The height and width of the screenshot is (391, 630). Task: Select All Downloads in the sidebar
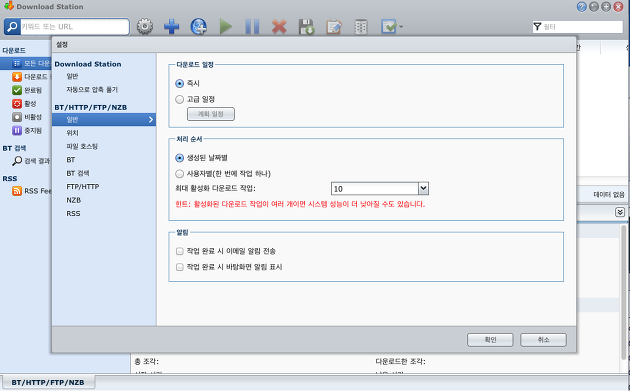[x=27, y=63]
